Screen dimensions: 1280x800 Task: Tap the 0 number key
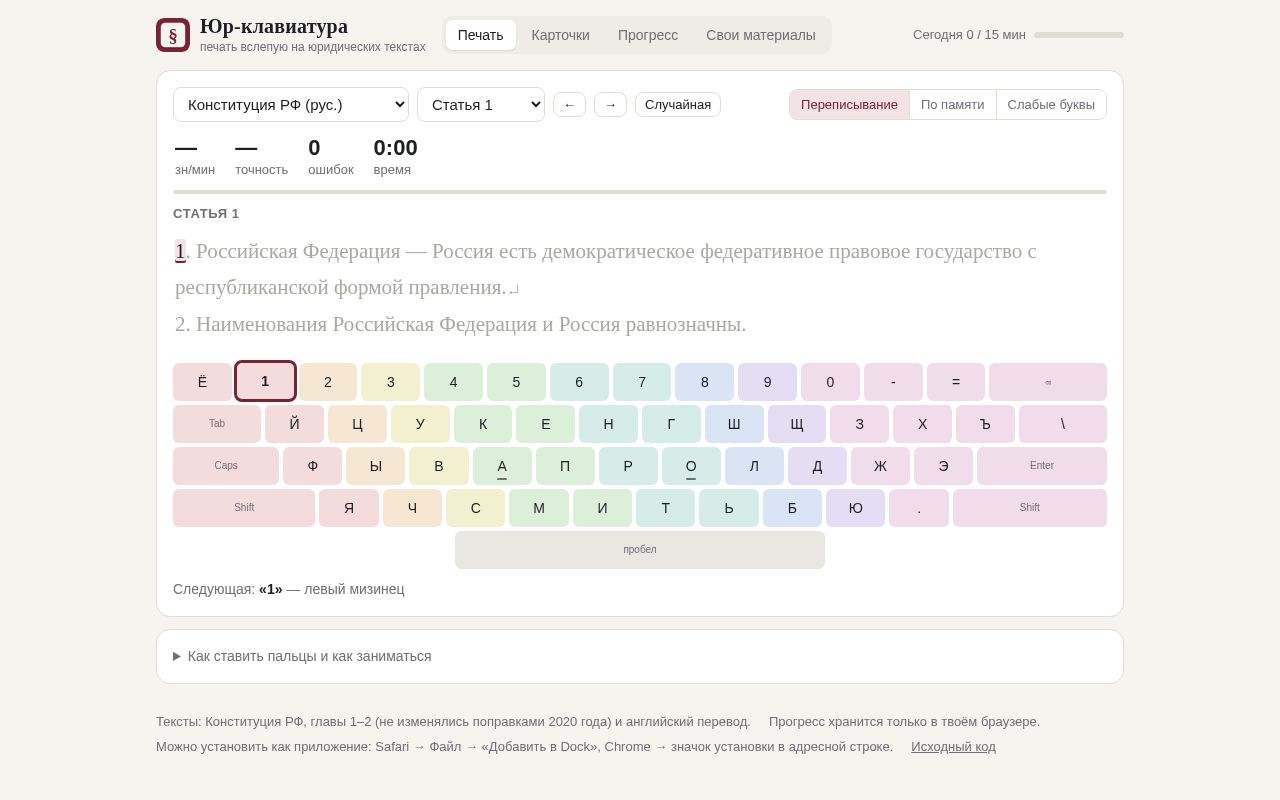[x=830, y=382]
